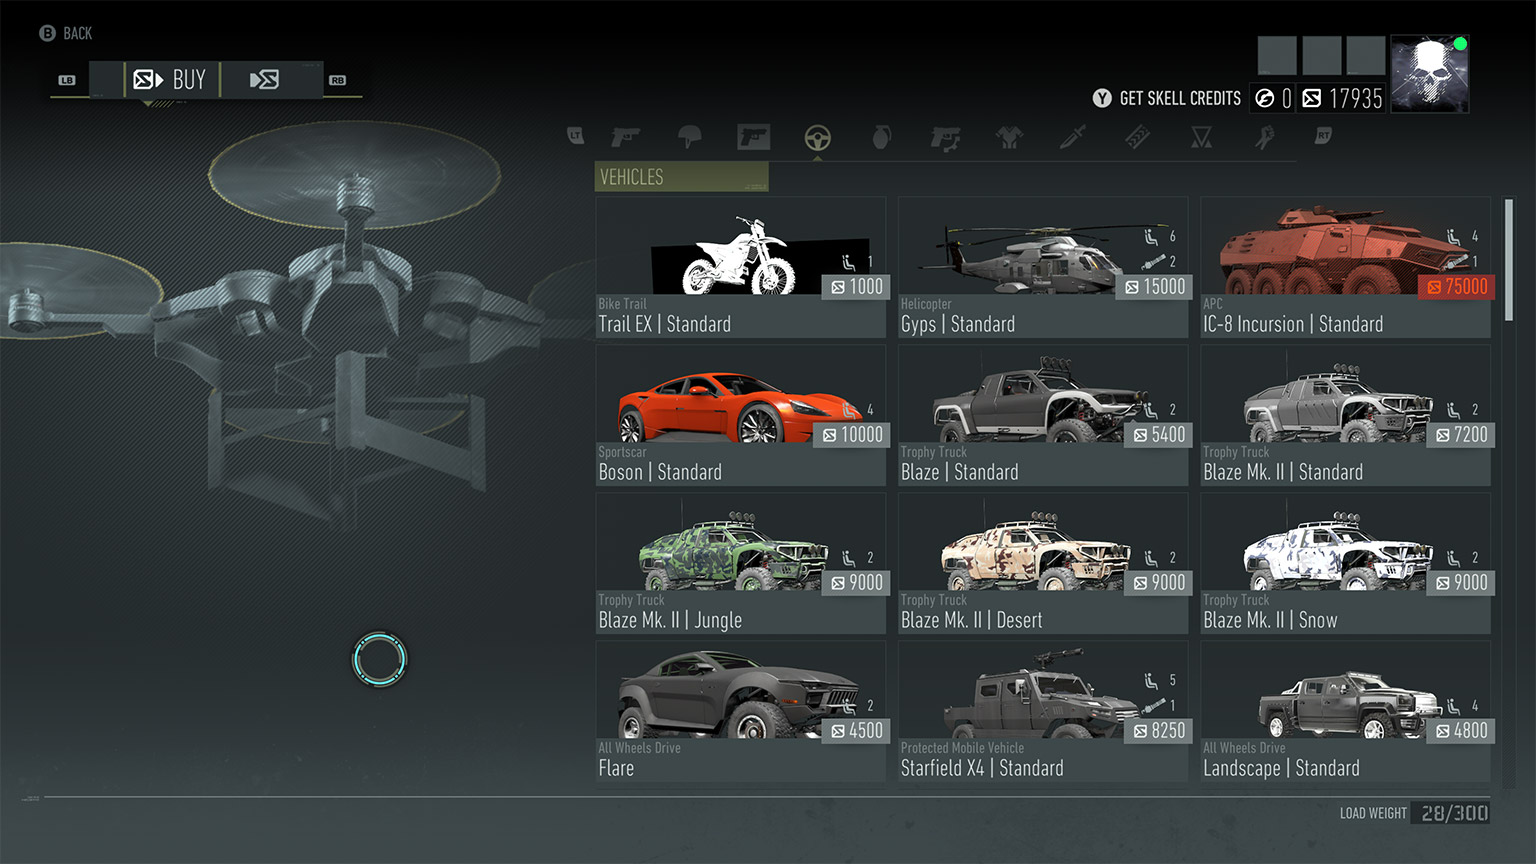Choose the Gyps Standard helicopter
Image resolution: width=1536 pixels, height=864 pixels.
click(1042, 267)
